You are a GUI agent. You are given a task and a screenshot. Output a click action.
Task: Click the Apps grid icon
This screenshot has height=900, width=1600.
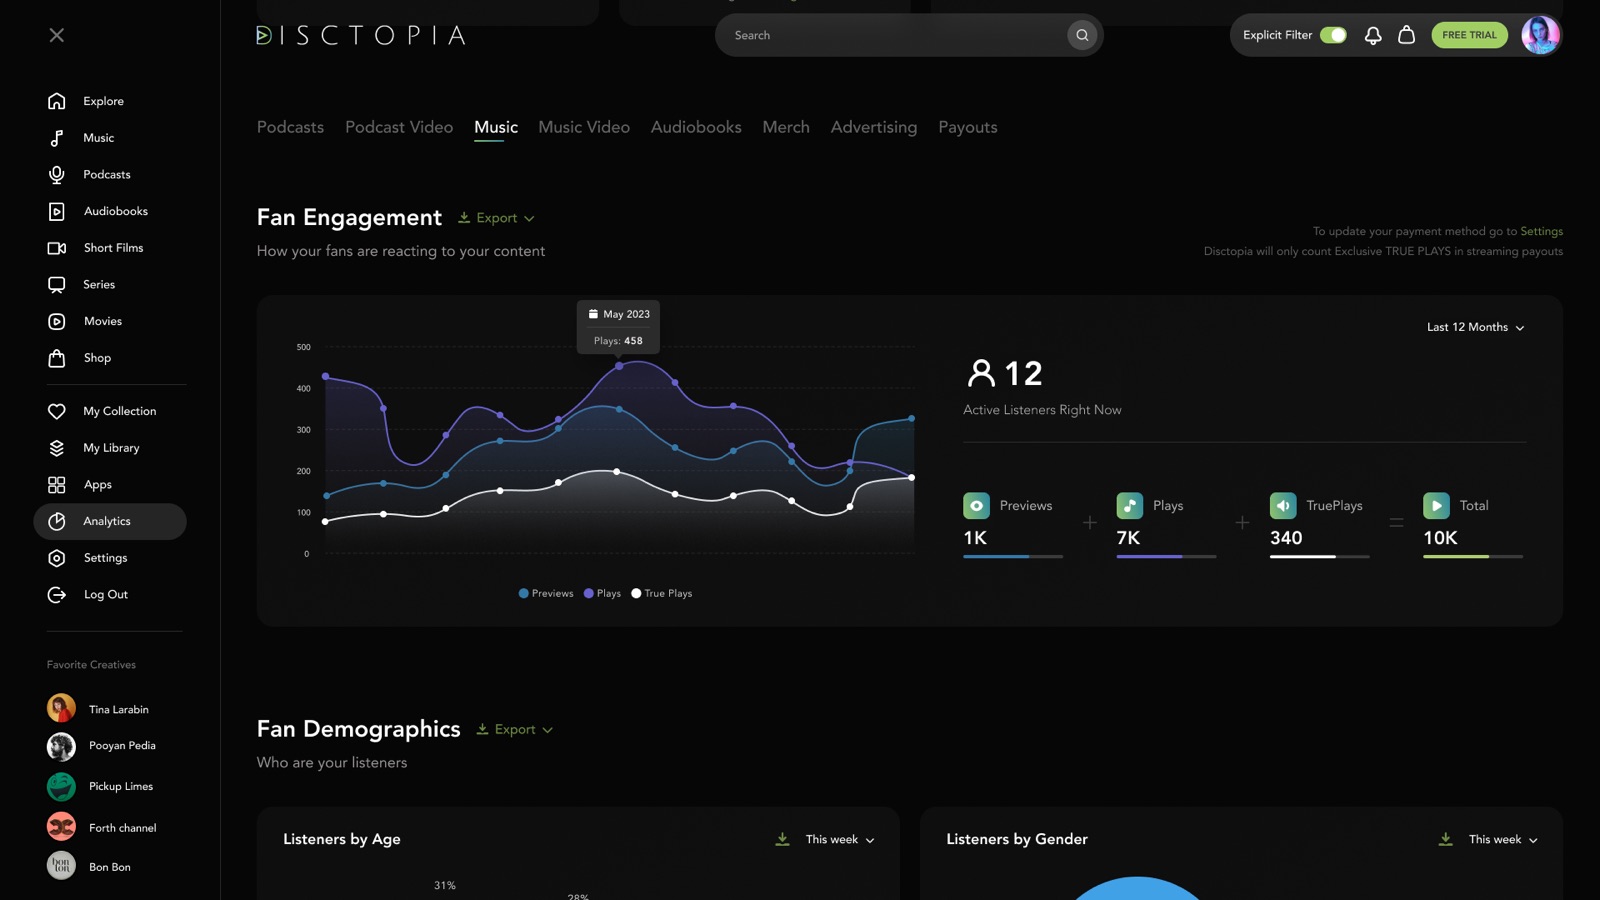click(x=57, y=485)
